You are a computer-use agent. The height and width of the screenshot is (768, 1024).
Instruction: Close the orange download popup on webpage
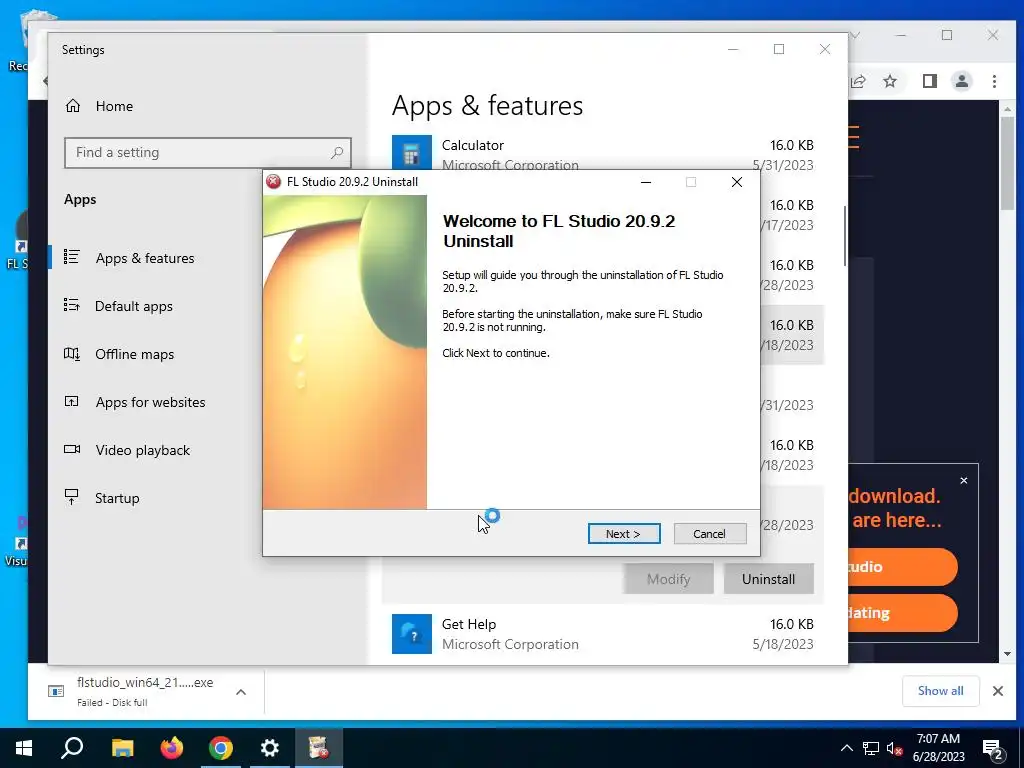[964, 481]
